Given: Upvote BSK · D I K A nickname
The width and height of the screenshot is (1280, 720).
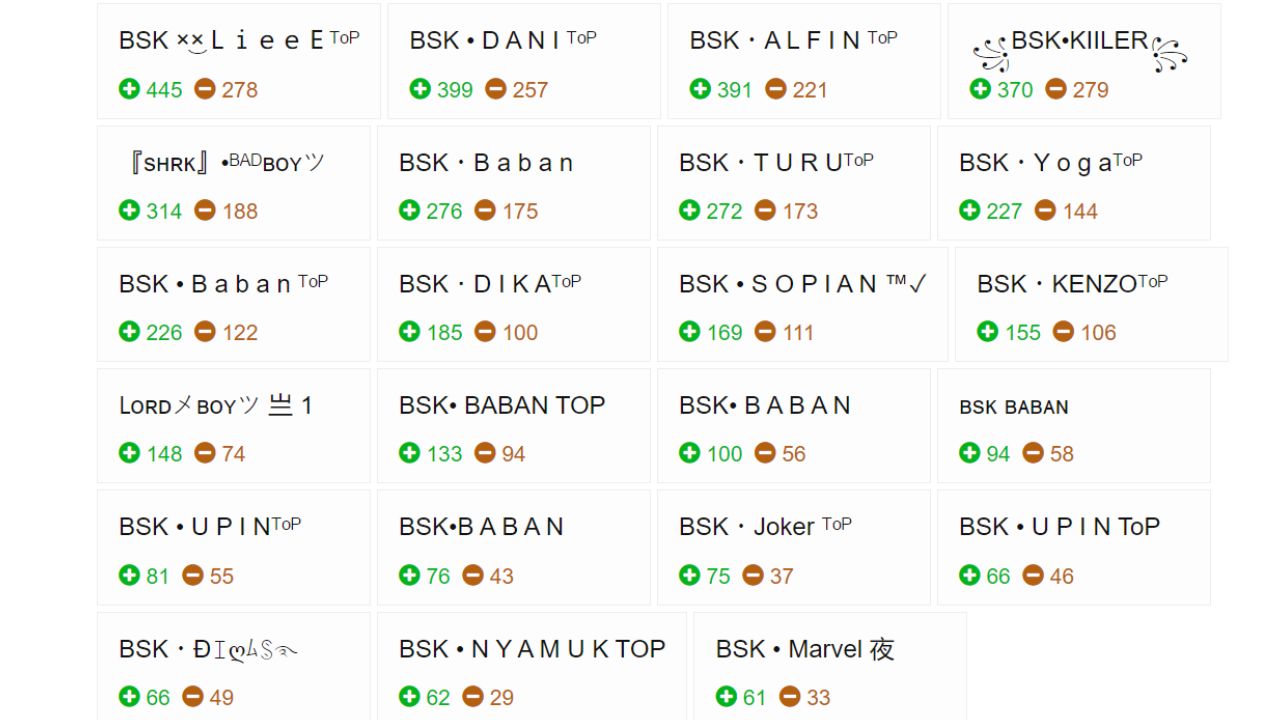Looking at the screenshot, I should [409, 331].
